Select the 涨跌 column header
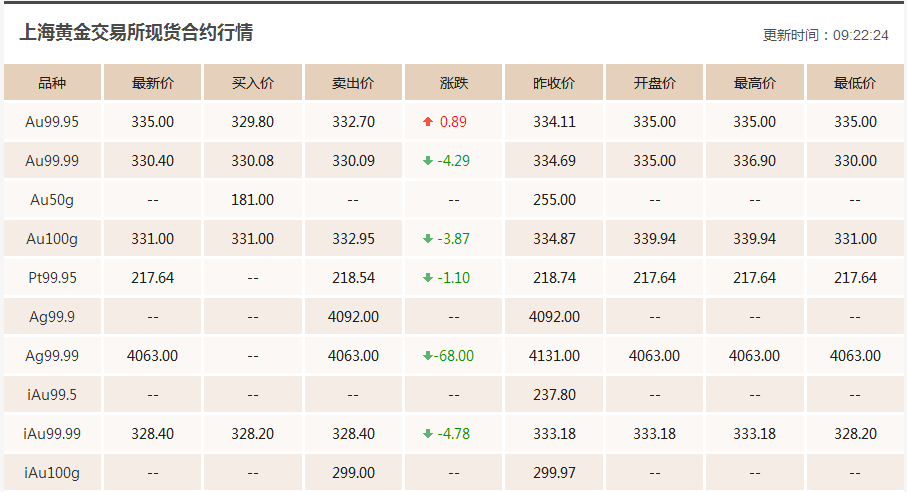This screenshot has width=907, height=492. tap(453, 83)
